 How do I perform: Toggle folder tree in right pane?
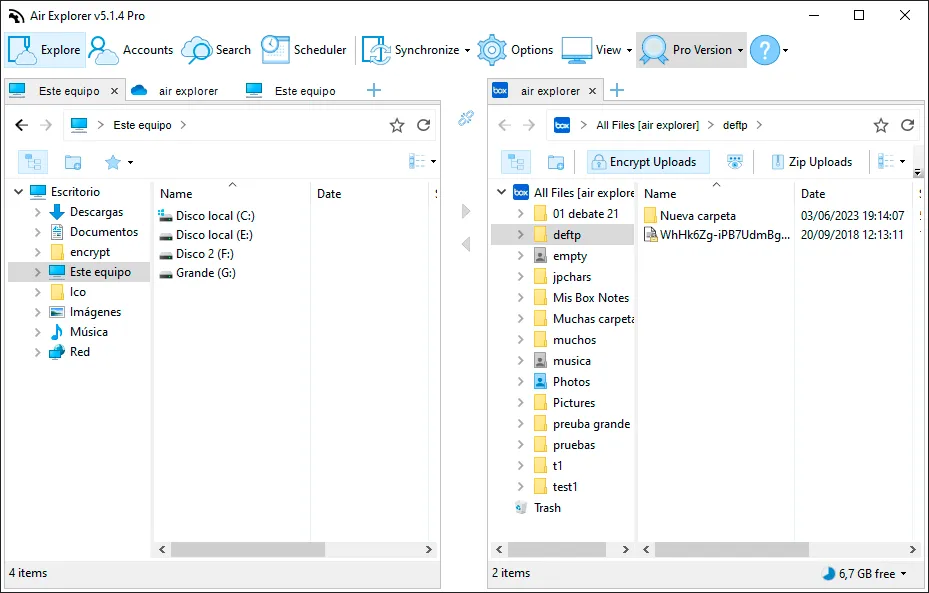pos(516,162)
